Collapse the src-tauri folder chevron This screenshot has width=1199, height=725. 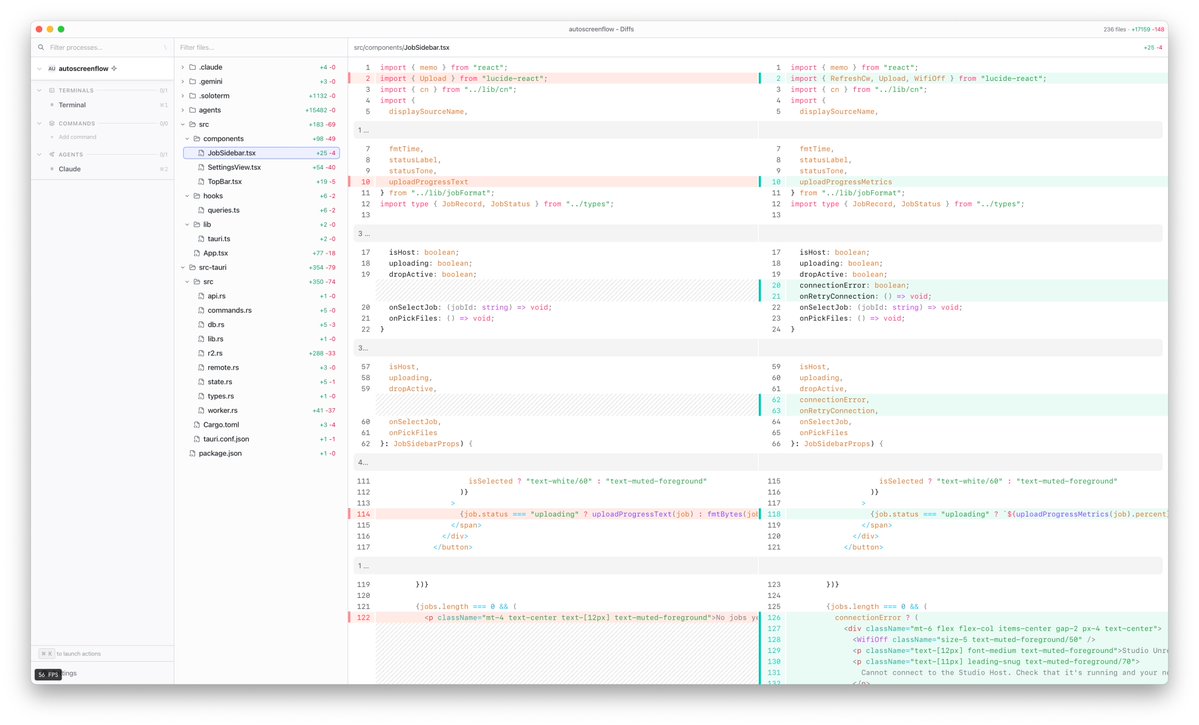(183, 268)
